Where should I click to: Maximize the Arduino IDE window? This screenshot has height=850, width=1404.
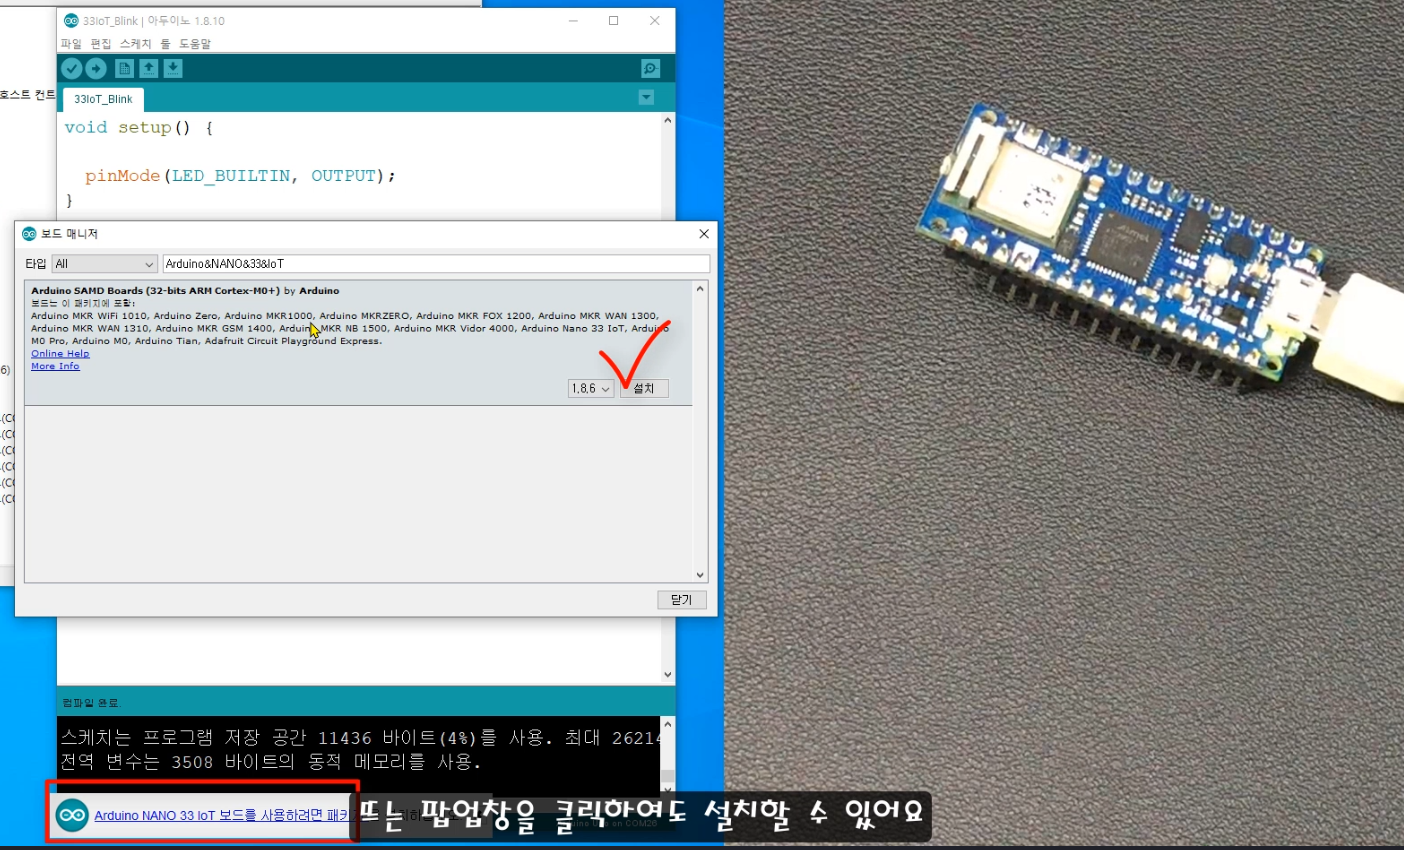point(614,21)
